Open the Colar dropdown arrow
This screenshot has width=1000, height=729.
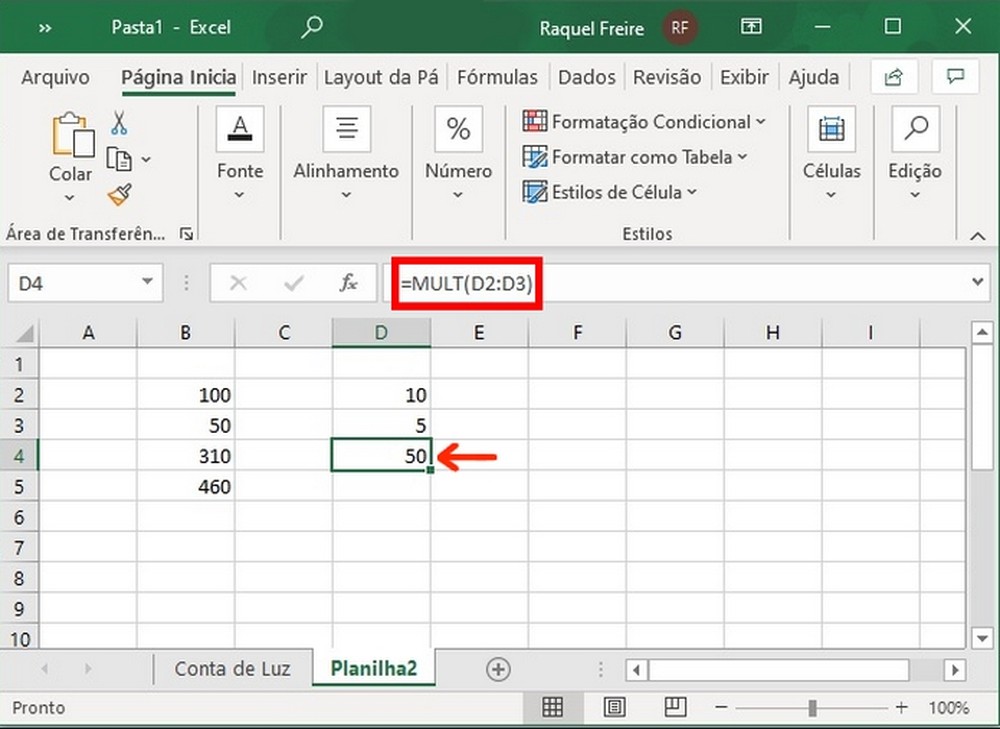coord(70,198)
